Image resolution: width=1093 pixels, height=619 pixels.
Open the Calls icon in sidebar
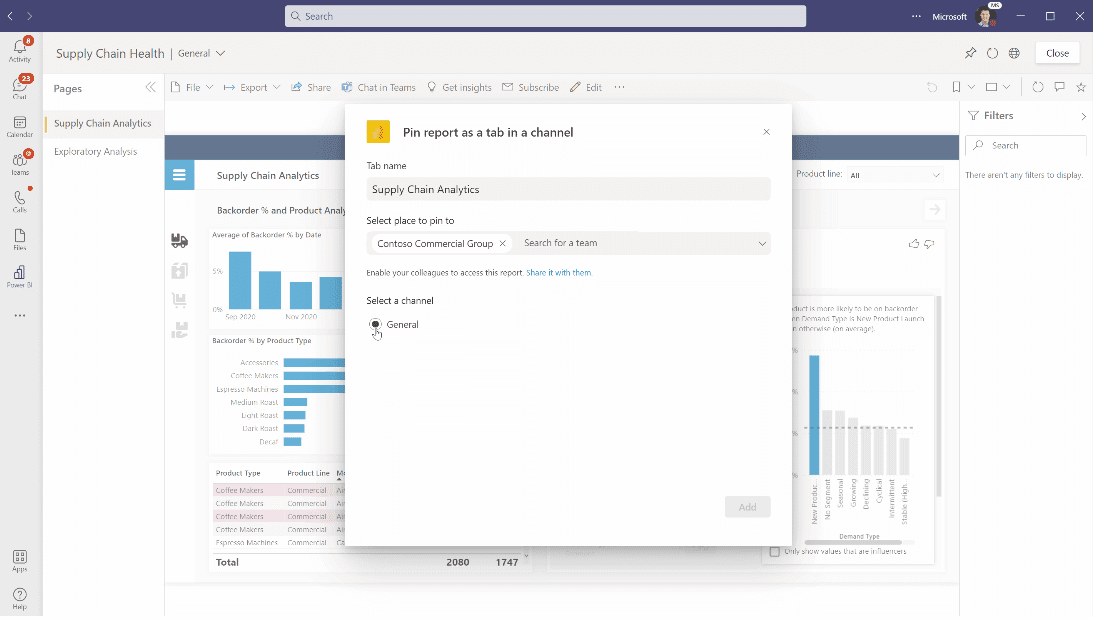(20, 201)
